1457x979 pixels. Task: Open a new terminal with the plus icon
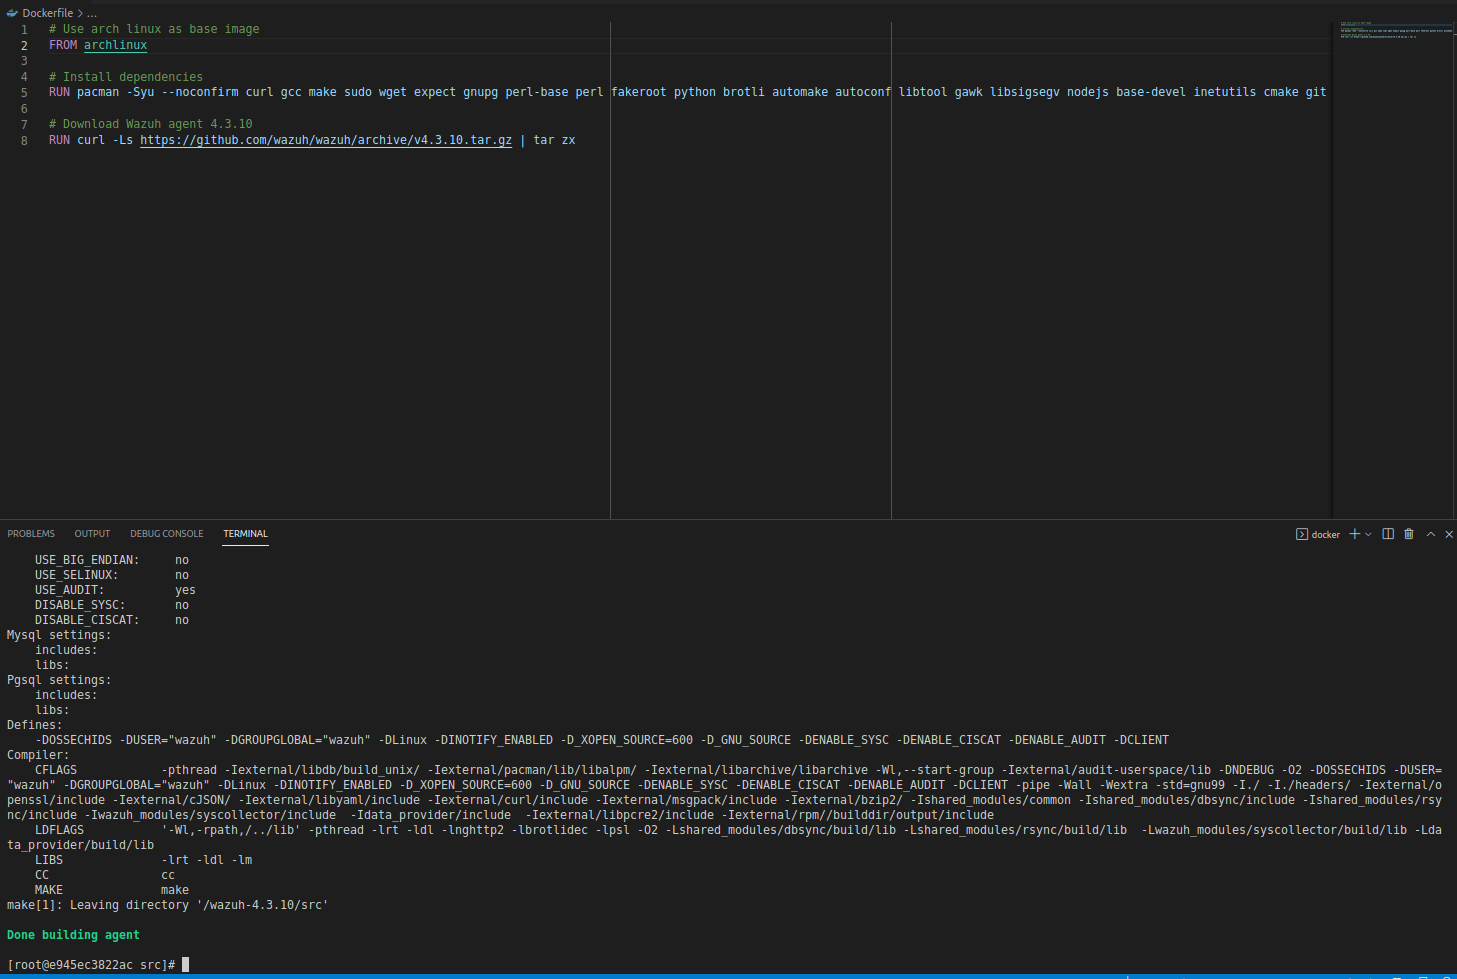point(1355,533)
